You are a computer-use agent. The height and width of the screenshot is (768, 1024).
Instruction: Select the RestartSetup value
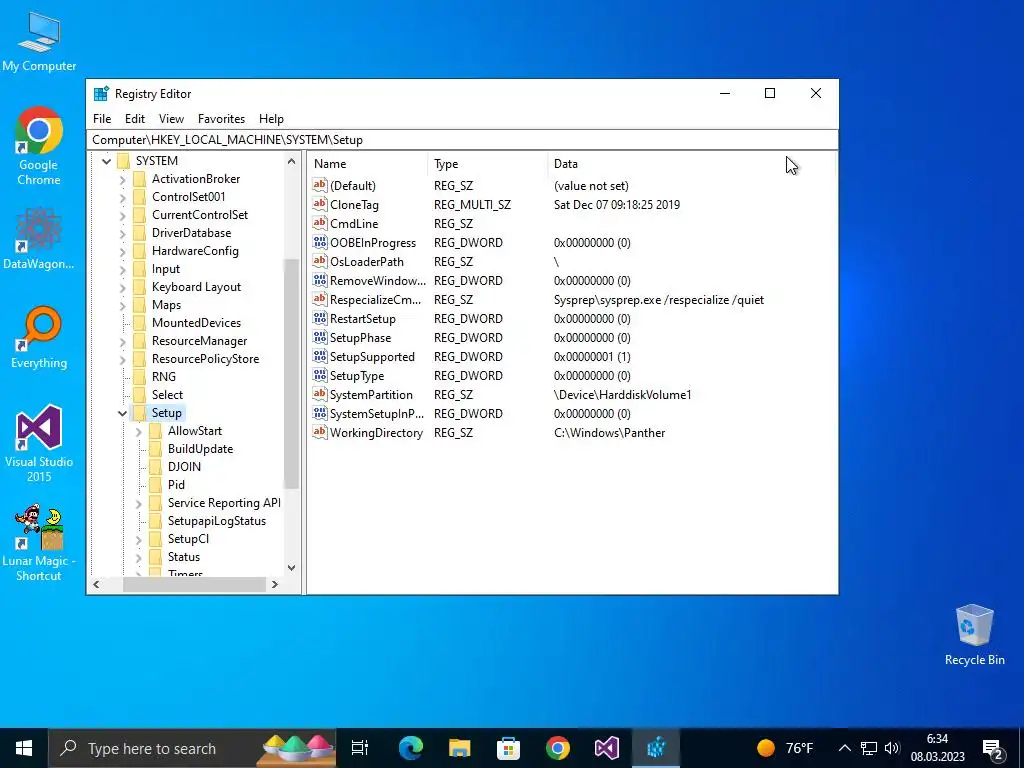coord(362,319)
